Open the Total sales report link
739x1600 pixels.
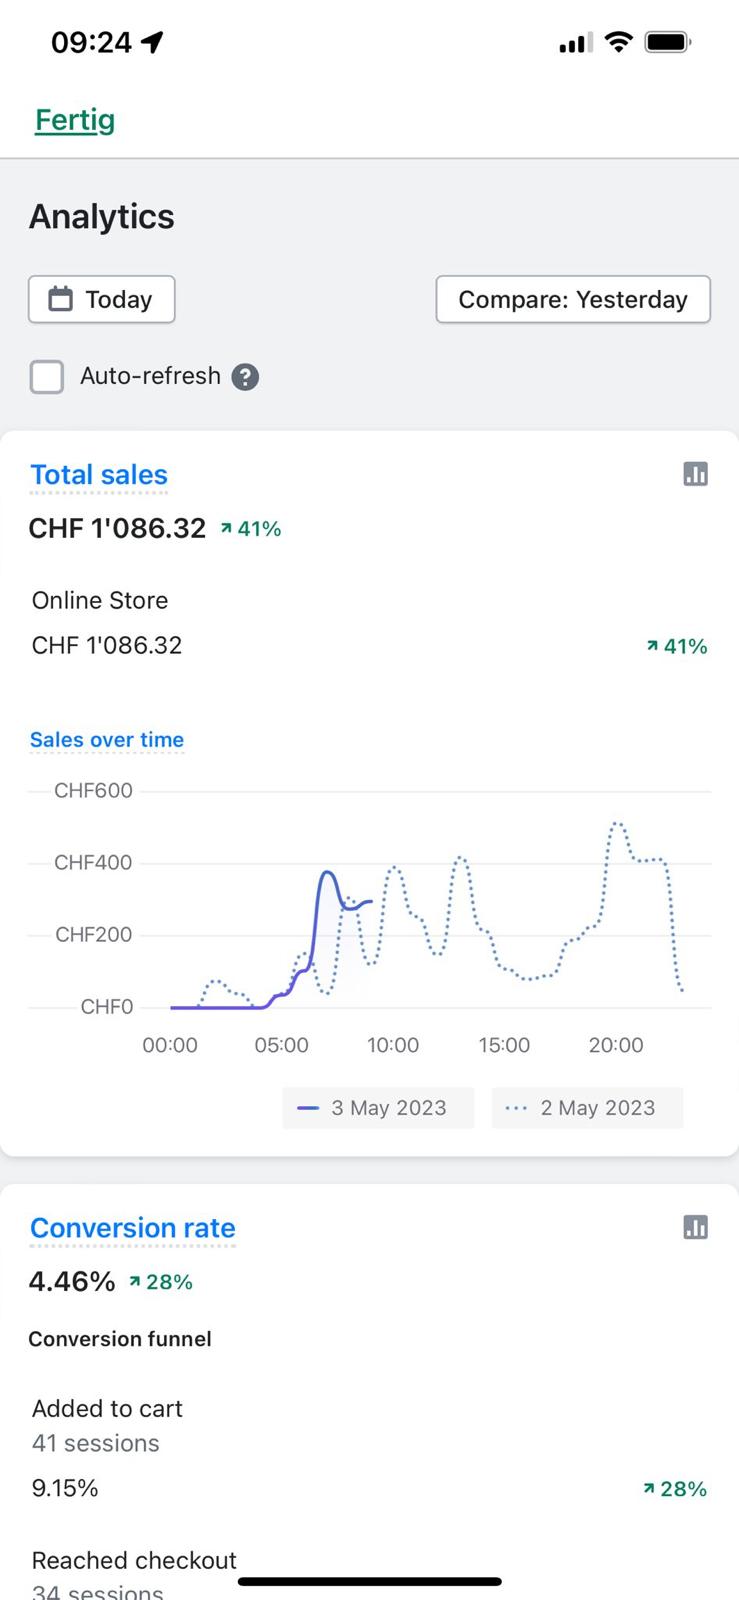[x=99, y=475]
